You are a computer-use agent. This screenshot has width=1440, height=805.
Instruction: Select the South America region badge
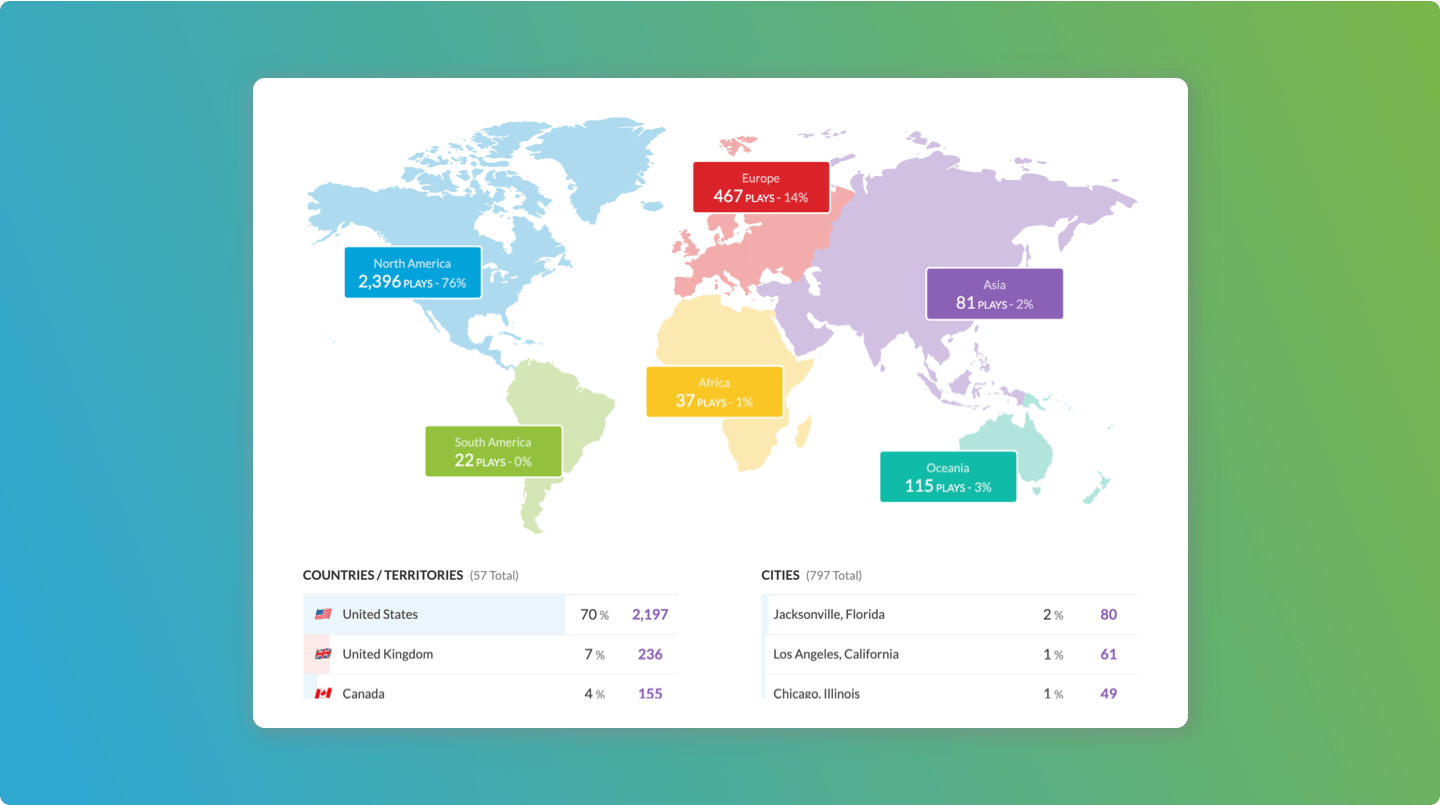click(x=493, y=450)
